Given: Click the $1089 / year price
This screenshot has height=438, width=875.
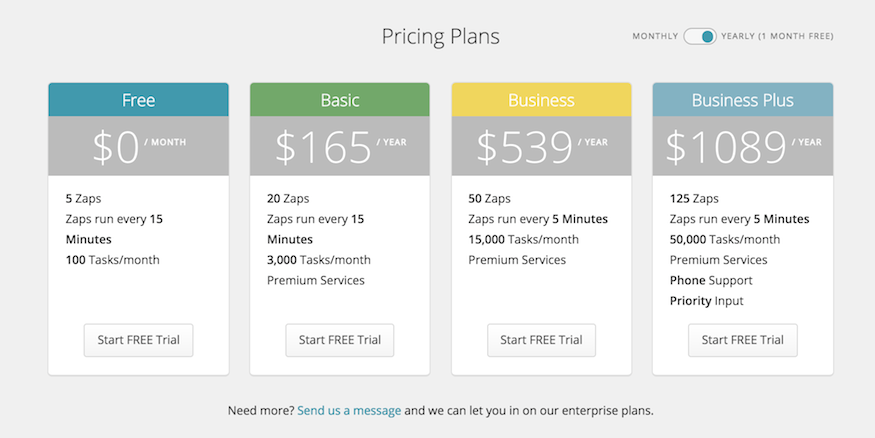Looking at the screenshot, I should point(743,146).
